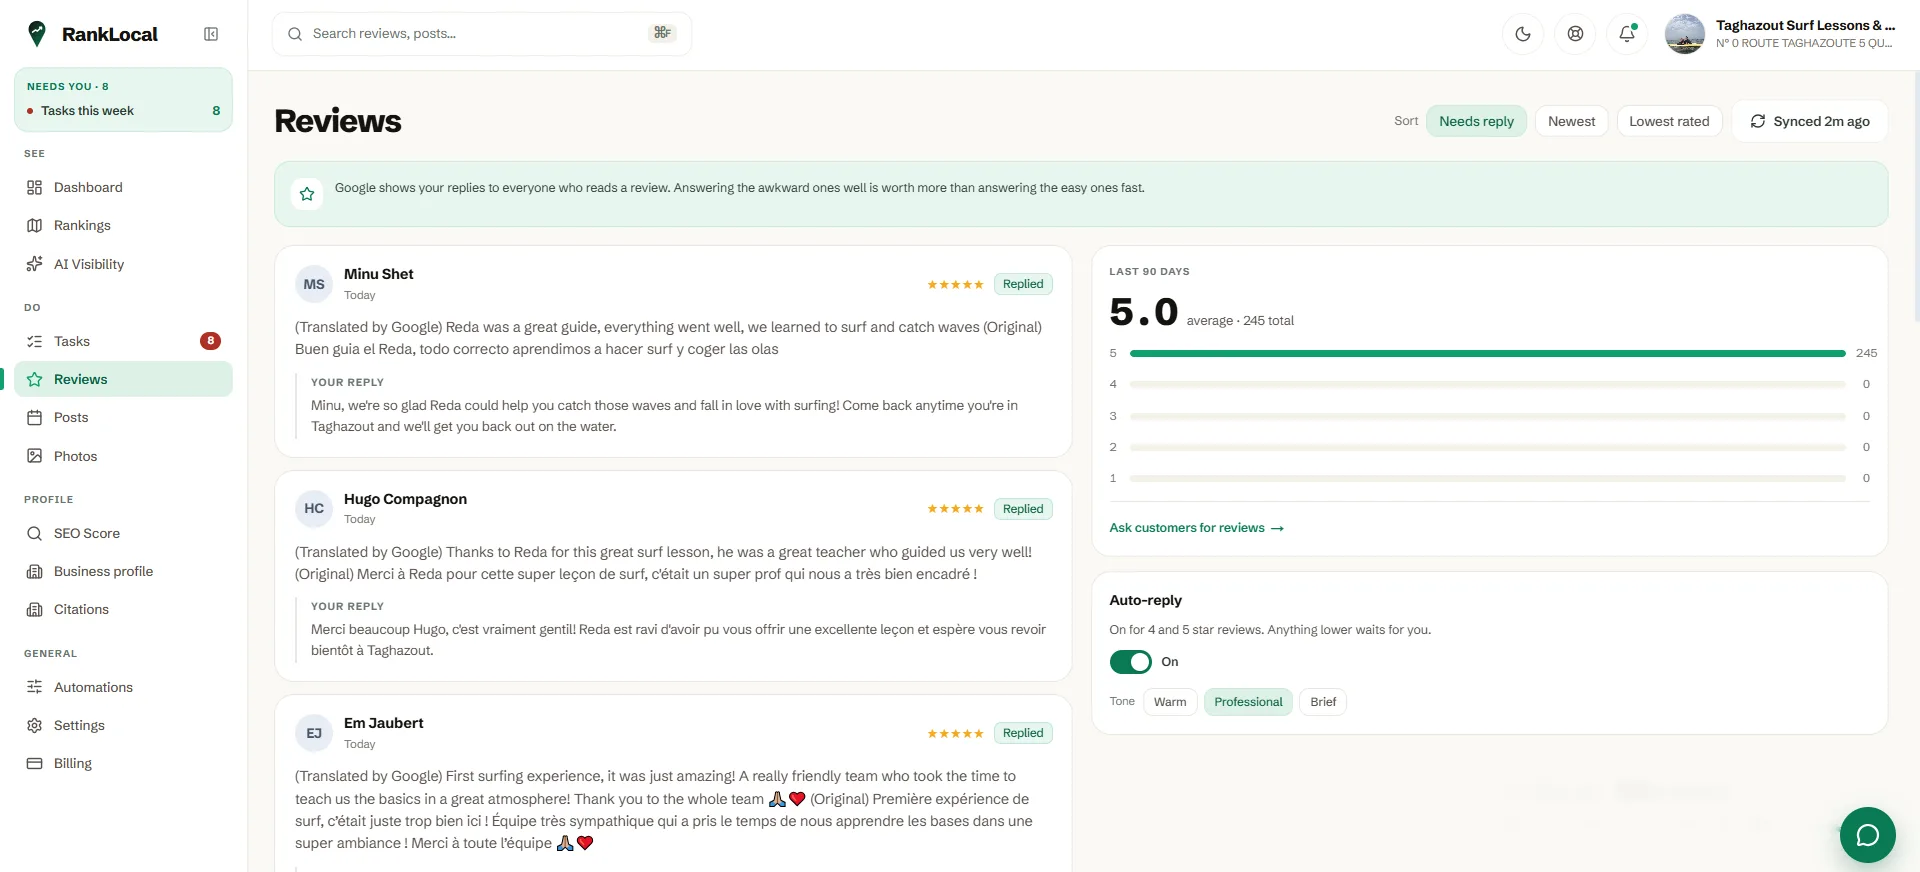This screenshot has width=1920, height=872.
Task: Open notifications bell icon
Action: 1627,34
